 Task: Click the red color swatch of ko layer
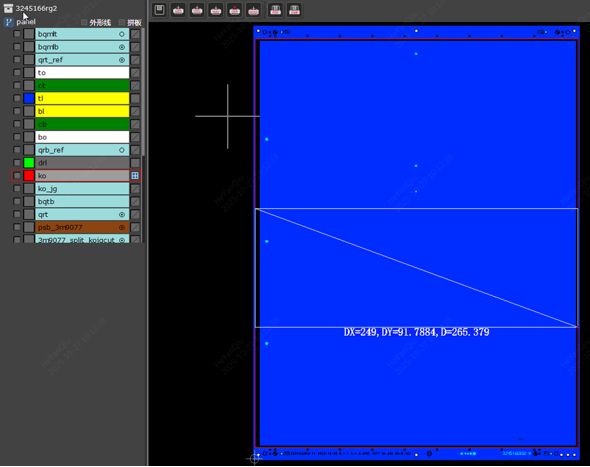(x=29, y=176)
